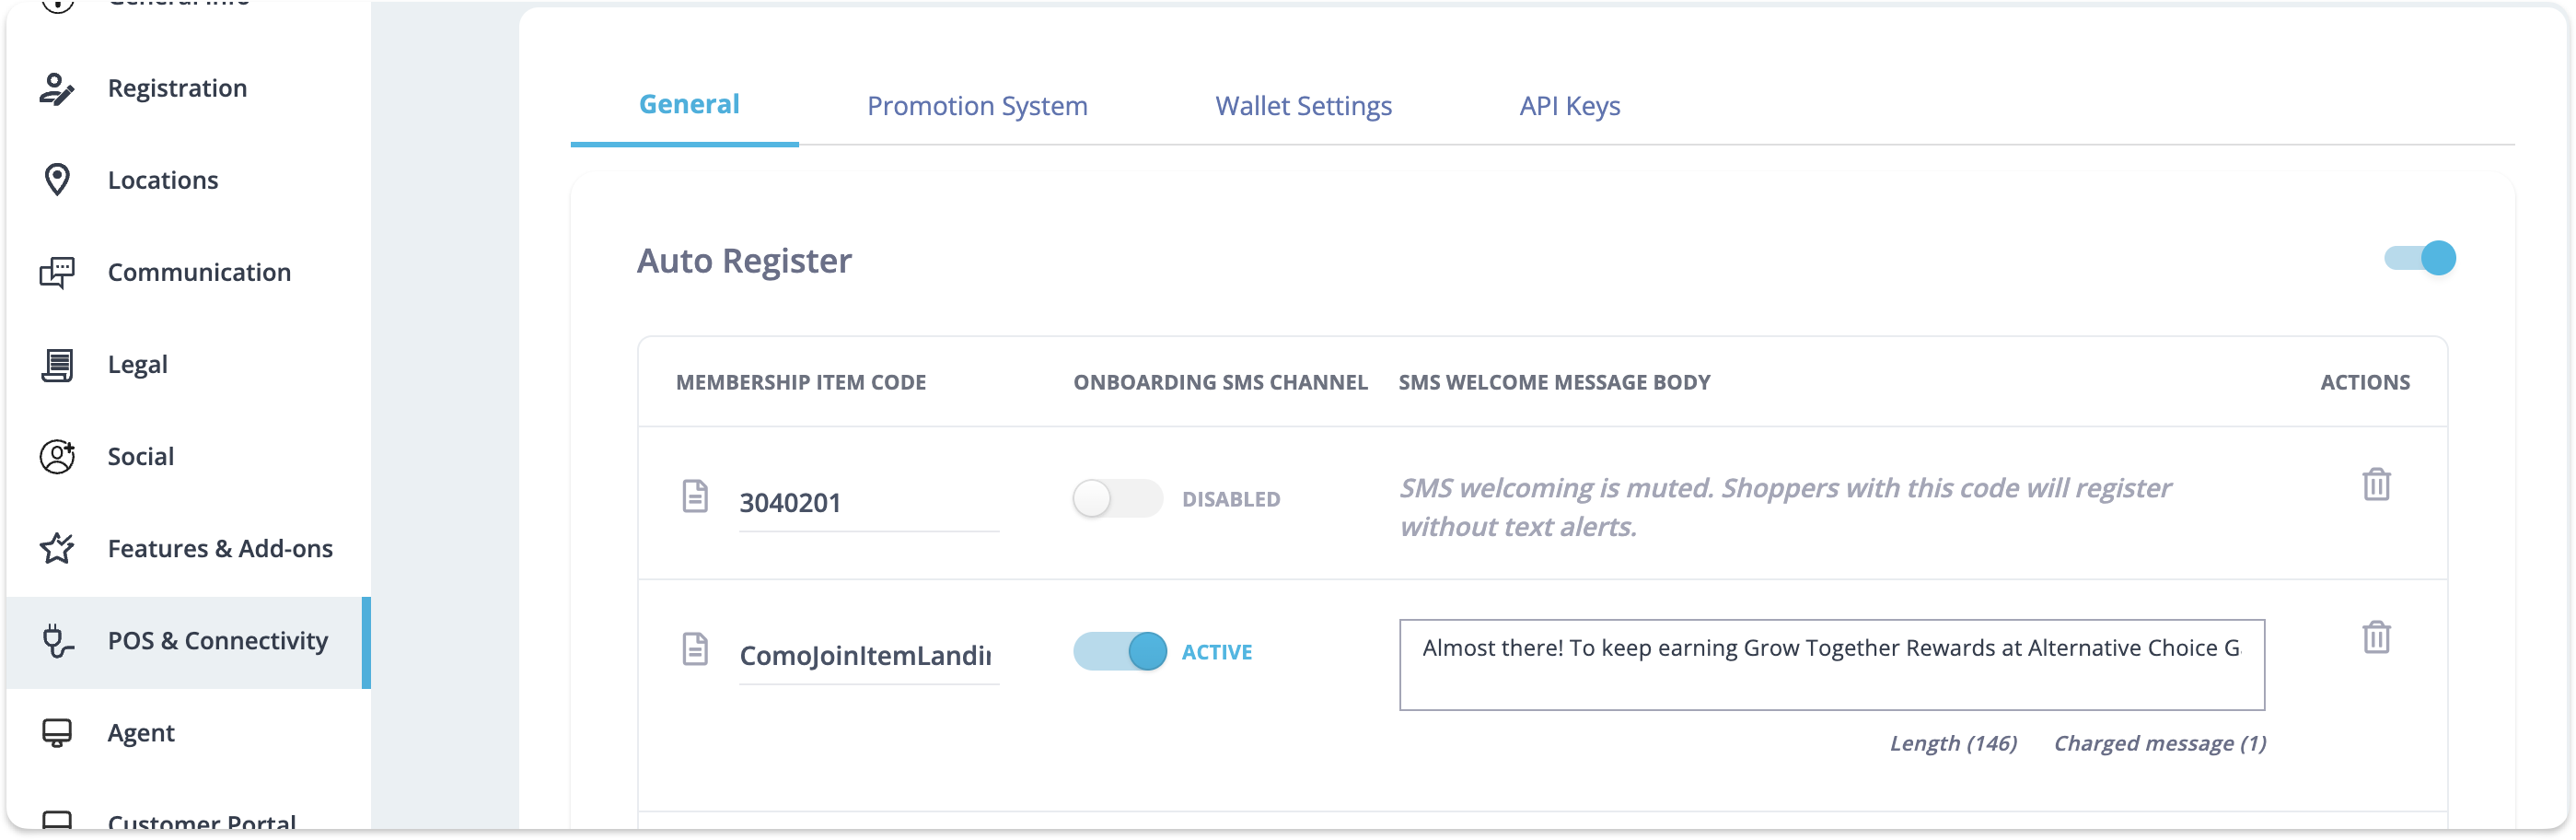Click the POS & Connectivity plug icon

[57, 641]
